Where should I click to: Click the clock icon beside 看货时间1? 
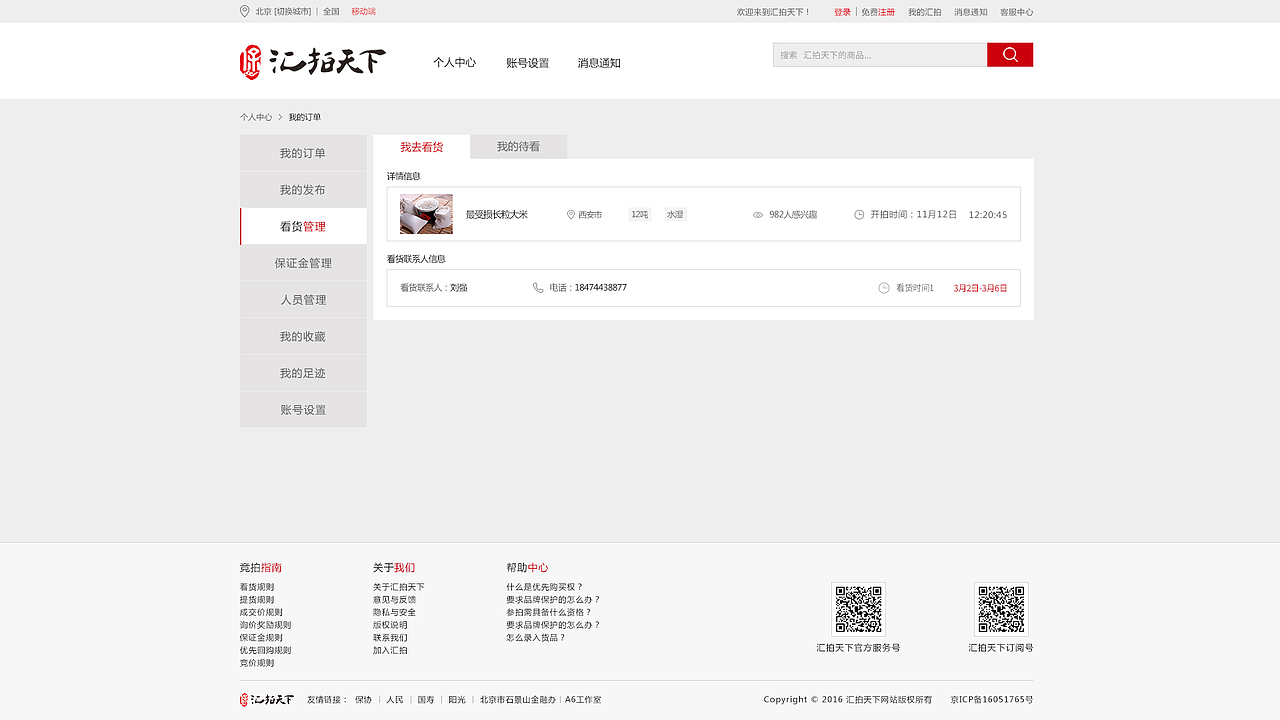click(x=881, y=287)
